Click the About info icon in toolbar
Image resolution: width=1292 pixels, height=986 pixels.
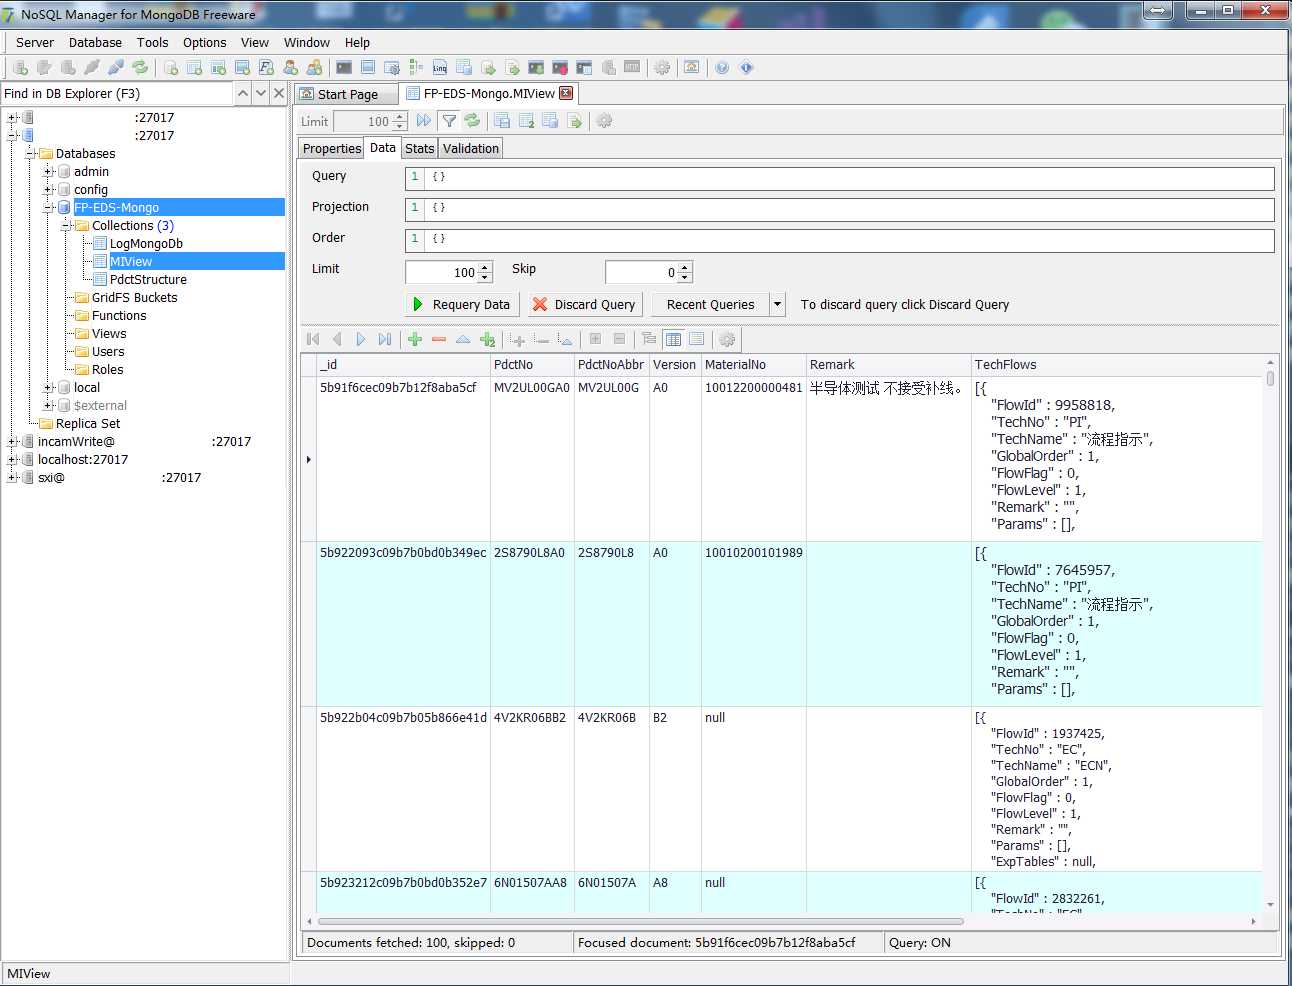[746, 67]
